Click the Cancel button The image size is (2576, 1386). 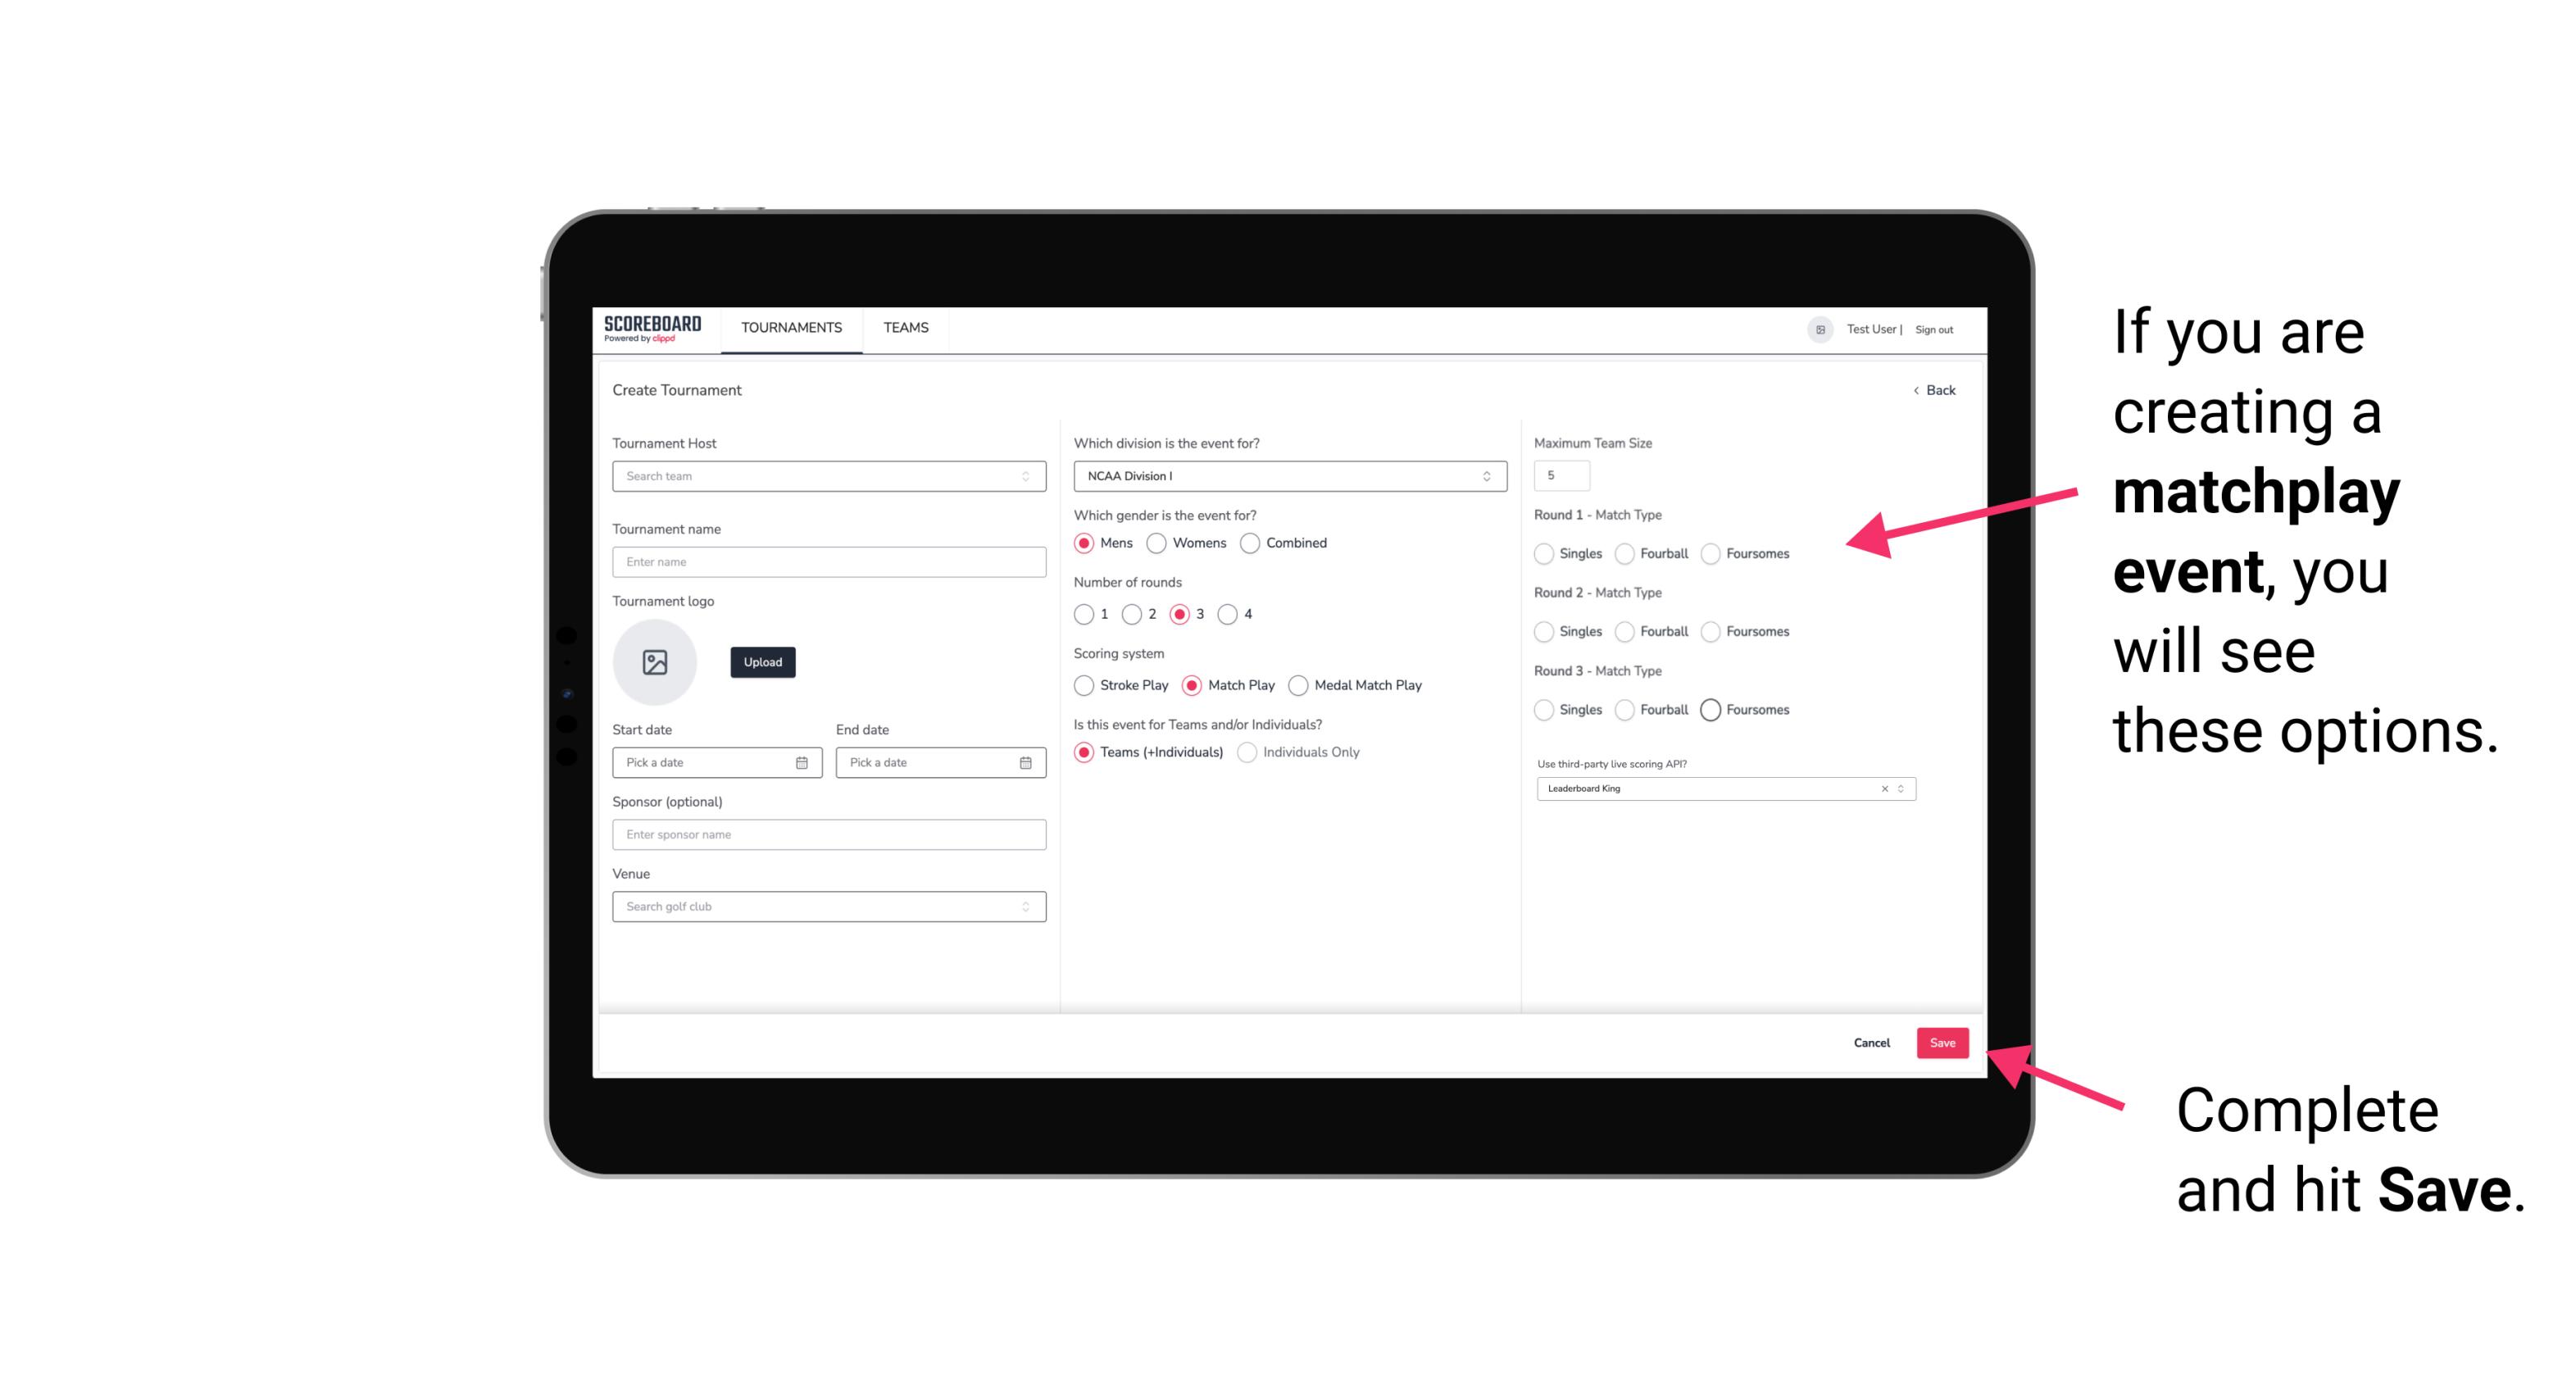(1873, 1041)
